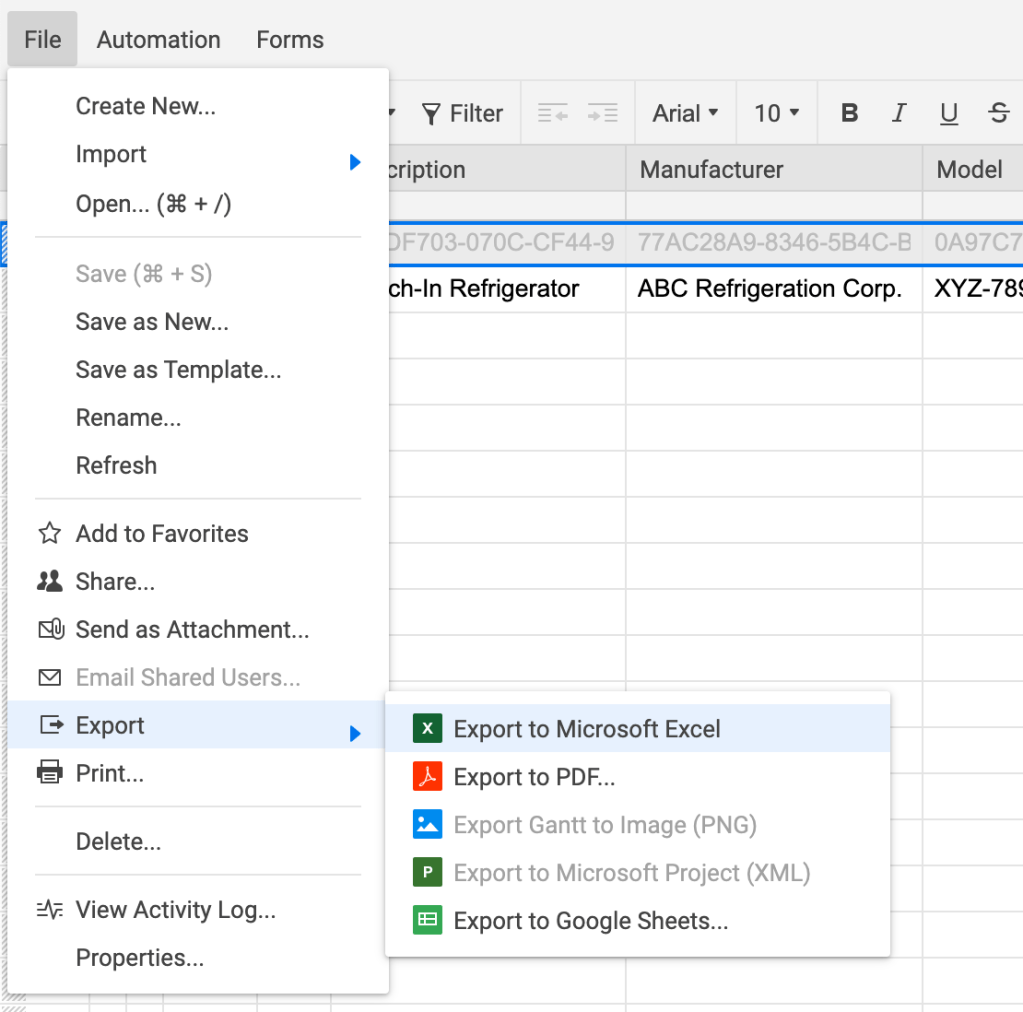The height and width of the screenshot is (1012, 1023).
Task: Select the ABC Refrigeration Corp. cell
Action: pyautogui.click(x=770, y=289)
